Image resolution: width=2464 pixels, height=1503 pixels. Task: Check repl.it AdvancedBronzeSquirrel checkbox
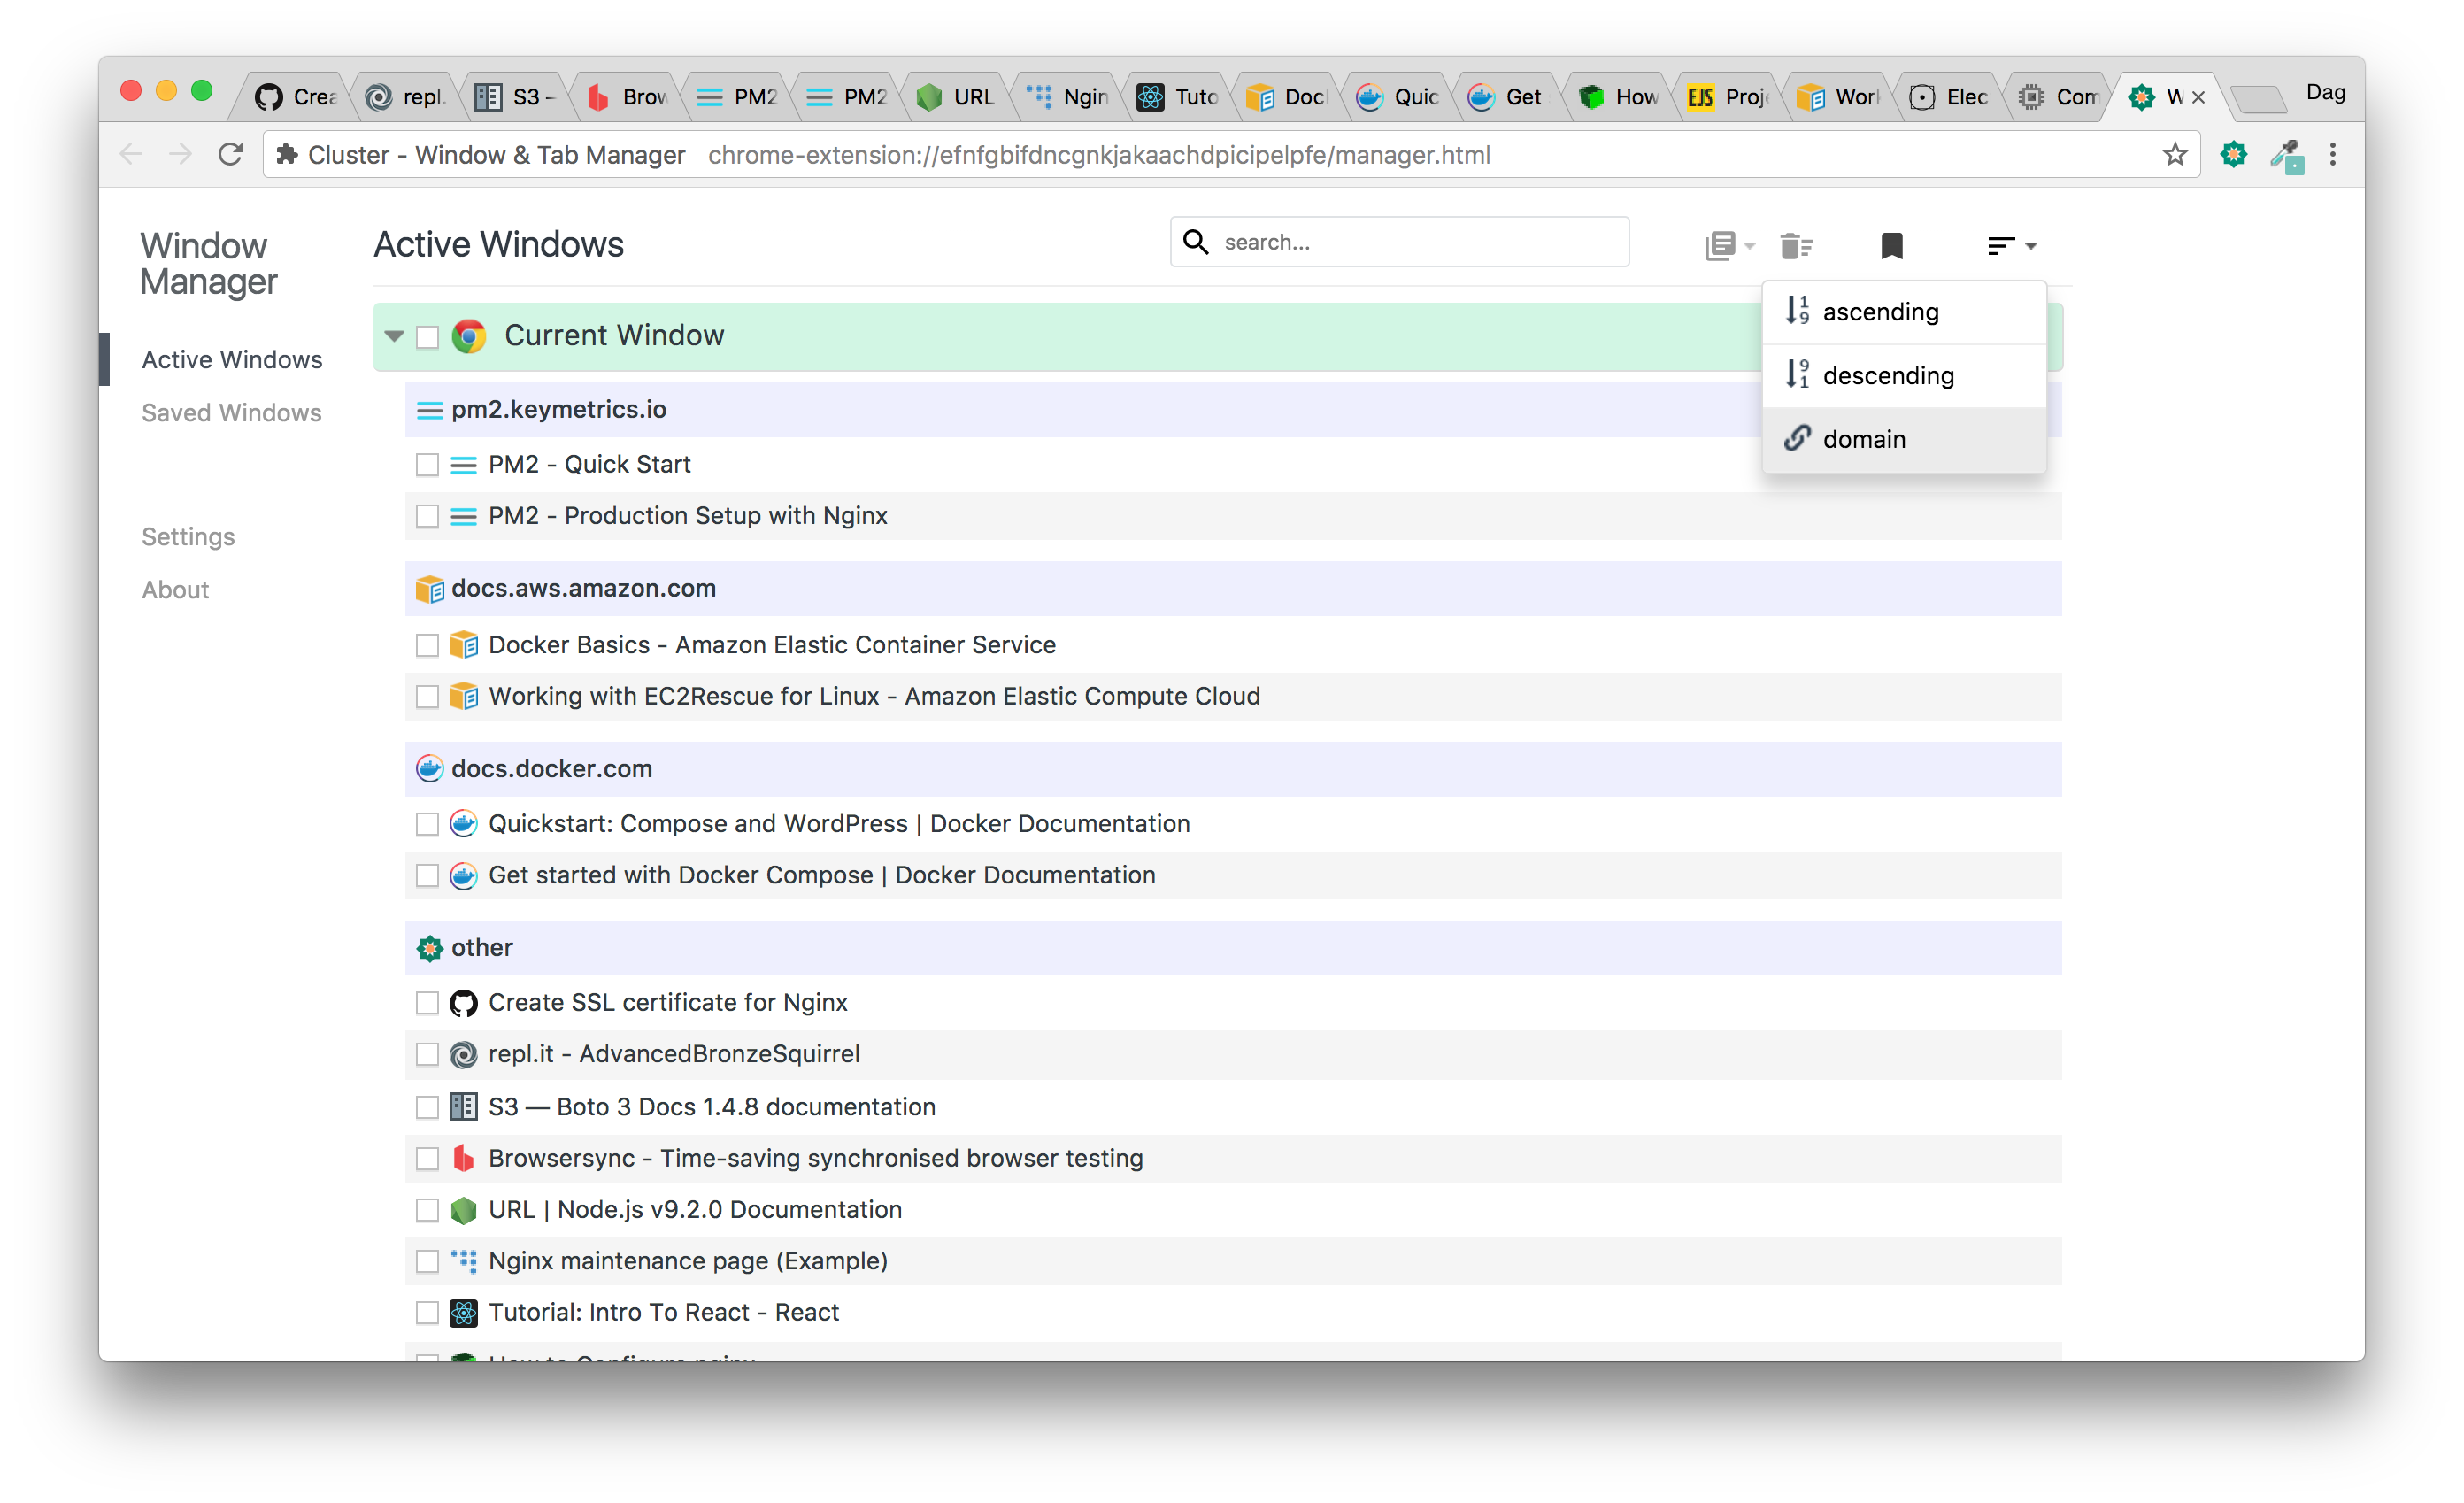click(x=427, y=1054)
